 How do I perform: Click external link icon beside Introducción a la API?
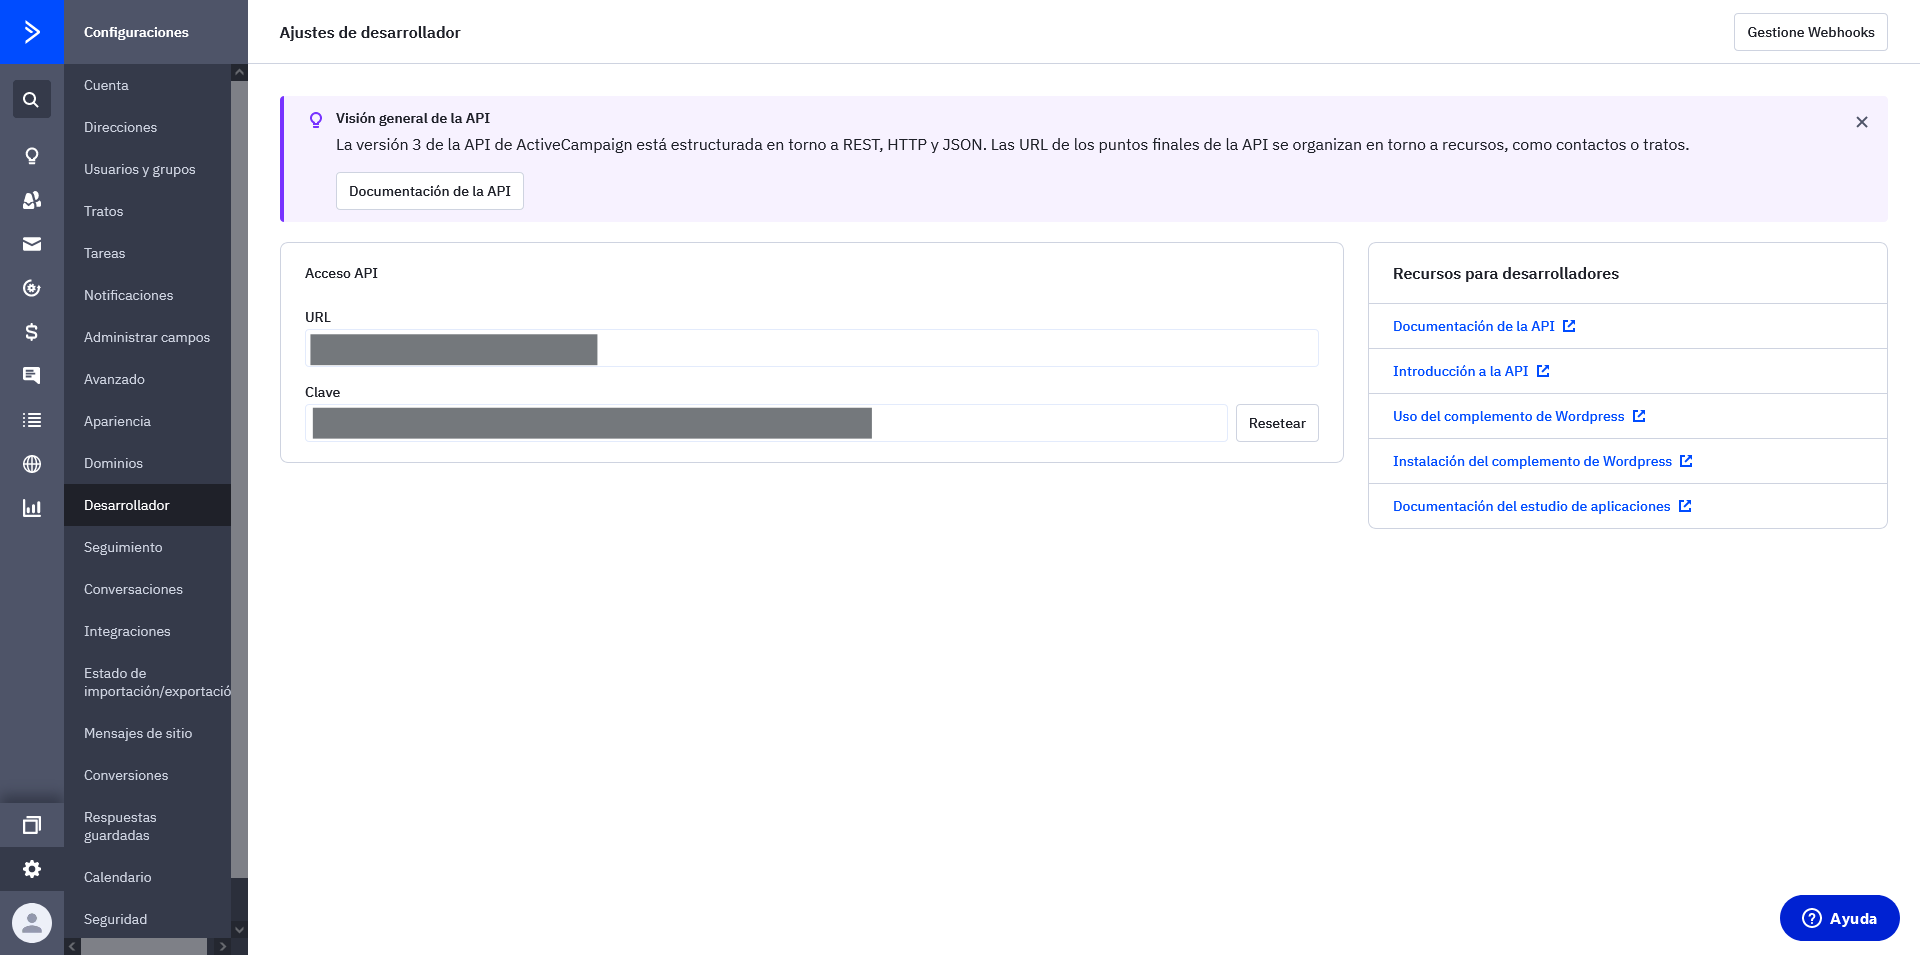1543,371
